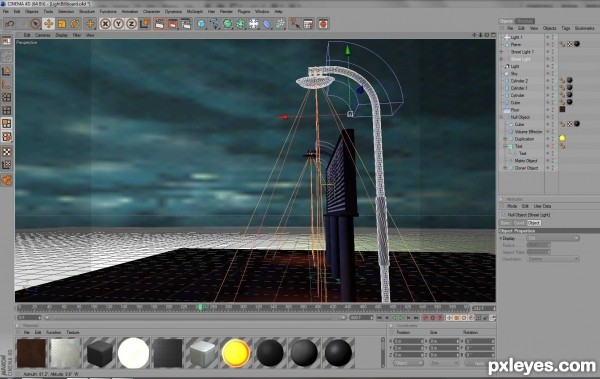Screen dimensions: 600x379
Task: Click the viewport move-camera icon at top right
Action: [x=474, y=35]
